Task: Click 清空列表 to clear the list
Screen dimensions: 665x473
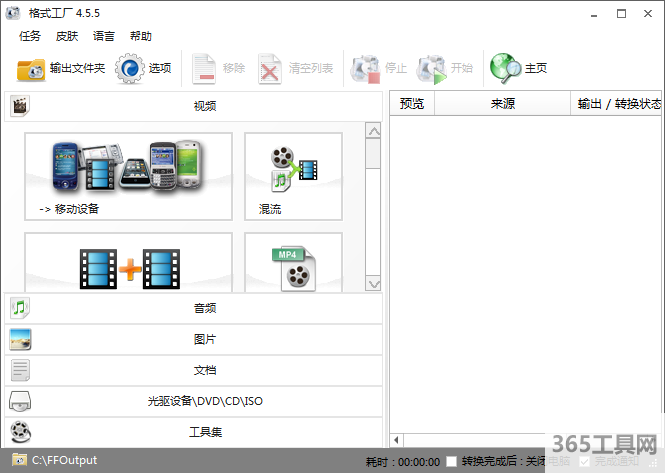Action: [x=299, y=68]
